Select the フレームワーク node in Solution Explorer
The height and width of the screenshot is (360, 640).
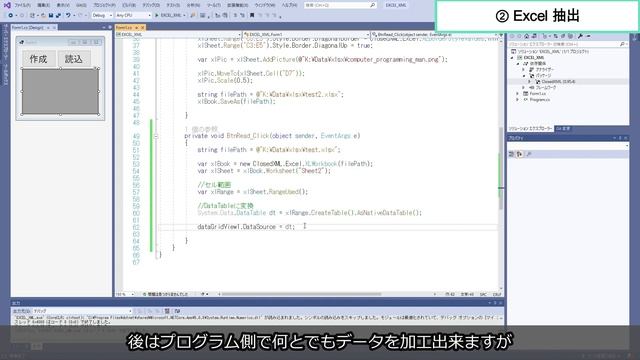545,88
